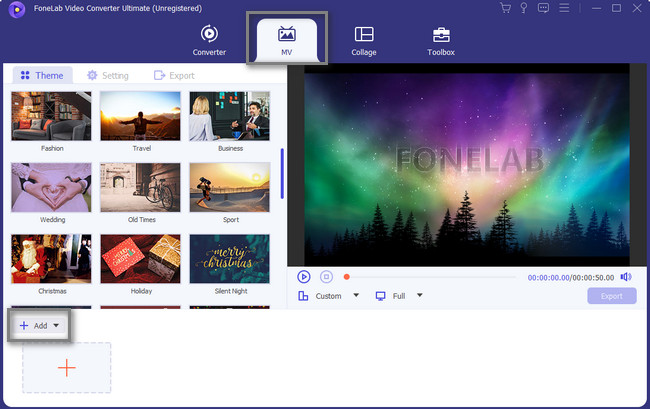The width and height of the screenshot is (650, 409).
Task: Click the FoneLab app logo
Action: tap(17, 9)
